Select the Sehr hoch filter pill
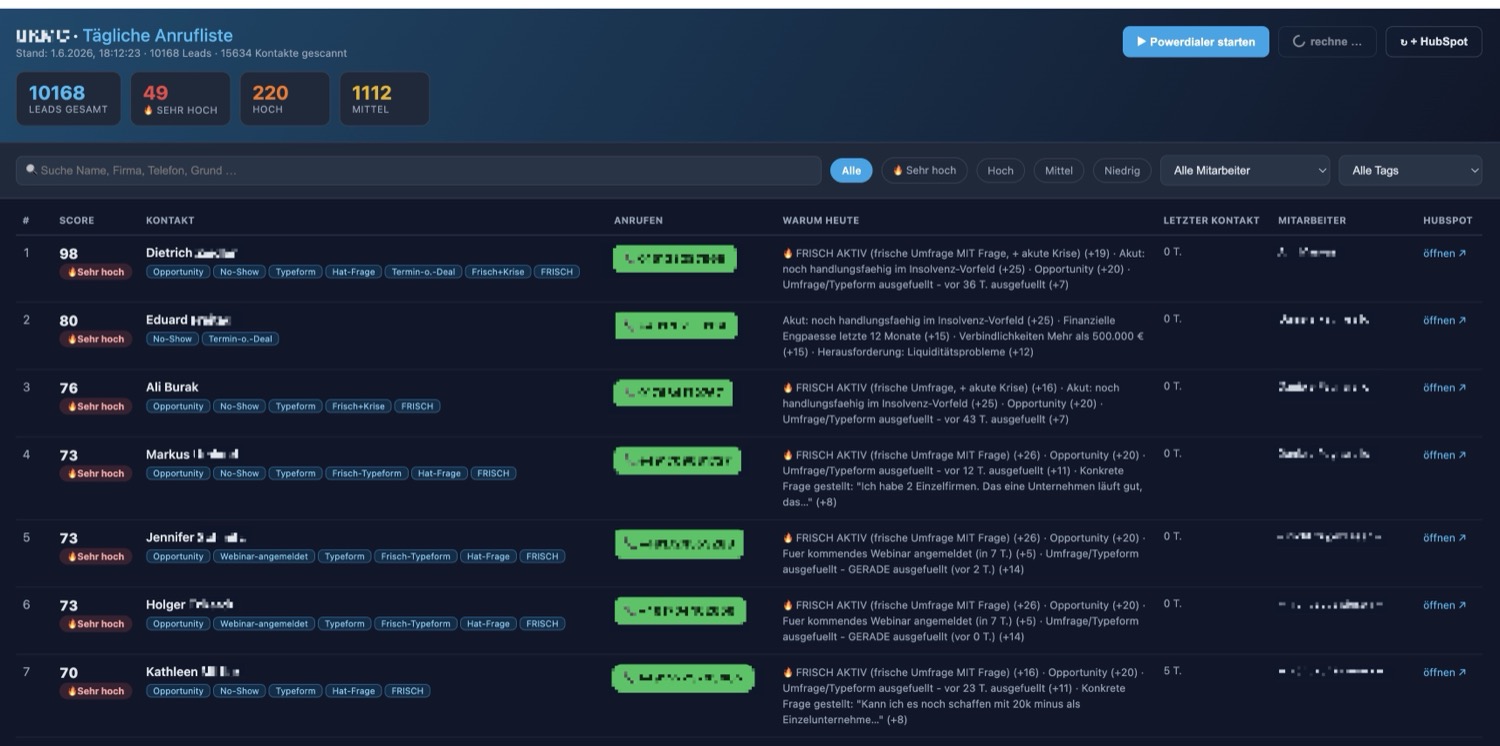This screenshot has height=746, width=1500. pyautogui.click(x=925, y=171)
